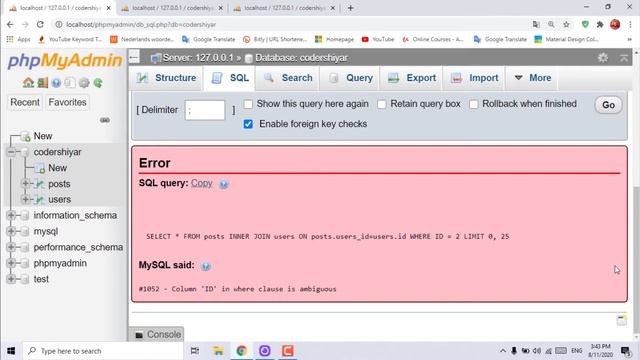Reload navigation panel green icon
This screenshot has height=360, width=640.
pos(98,83)
